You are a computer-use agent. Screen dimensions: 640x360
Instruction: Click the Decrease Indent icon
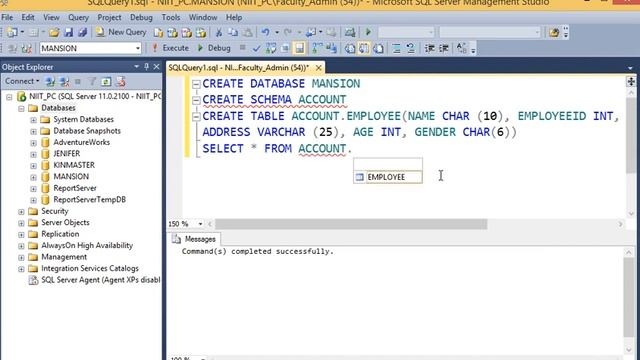(x=429, y=49)
